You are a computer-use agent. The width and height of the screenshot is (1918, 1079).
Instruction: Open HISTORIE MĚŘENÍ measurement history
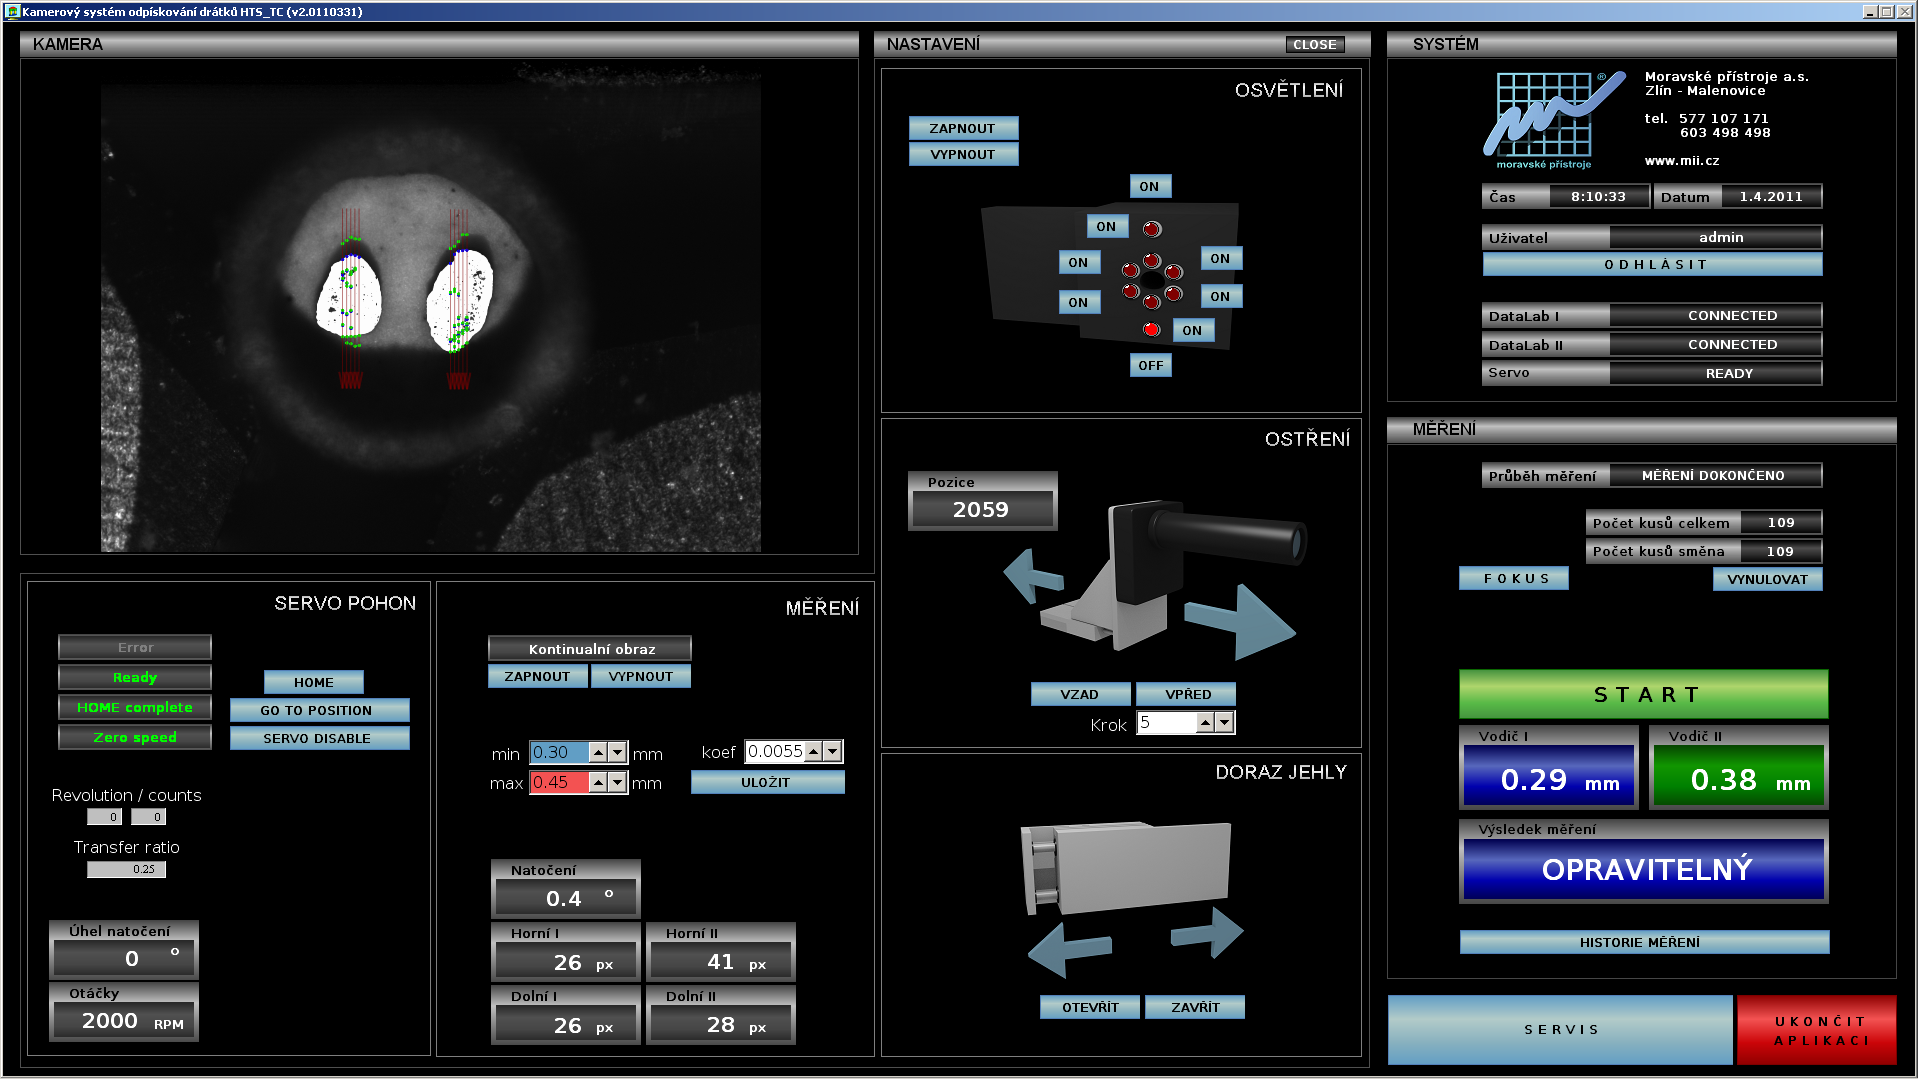click(1643, 942)
